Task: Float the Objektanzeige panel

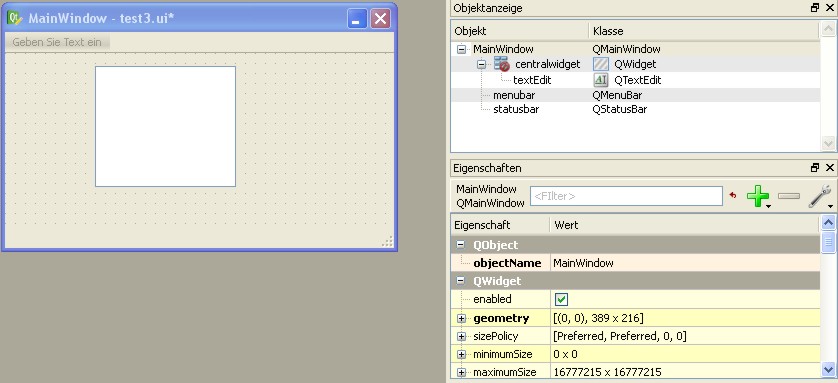Action: 814,7
